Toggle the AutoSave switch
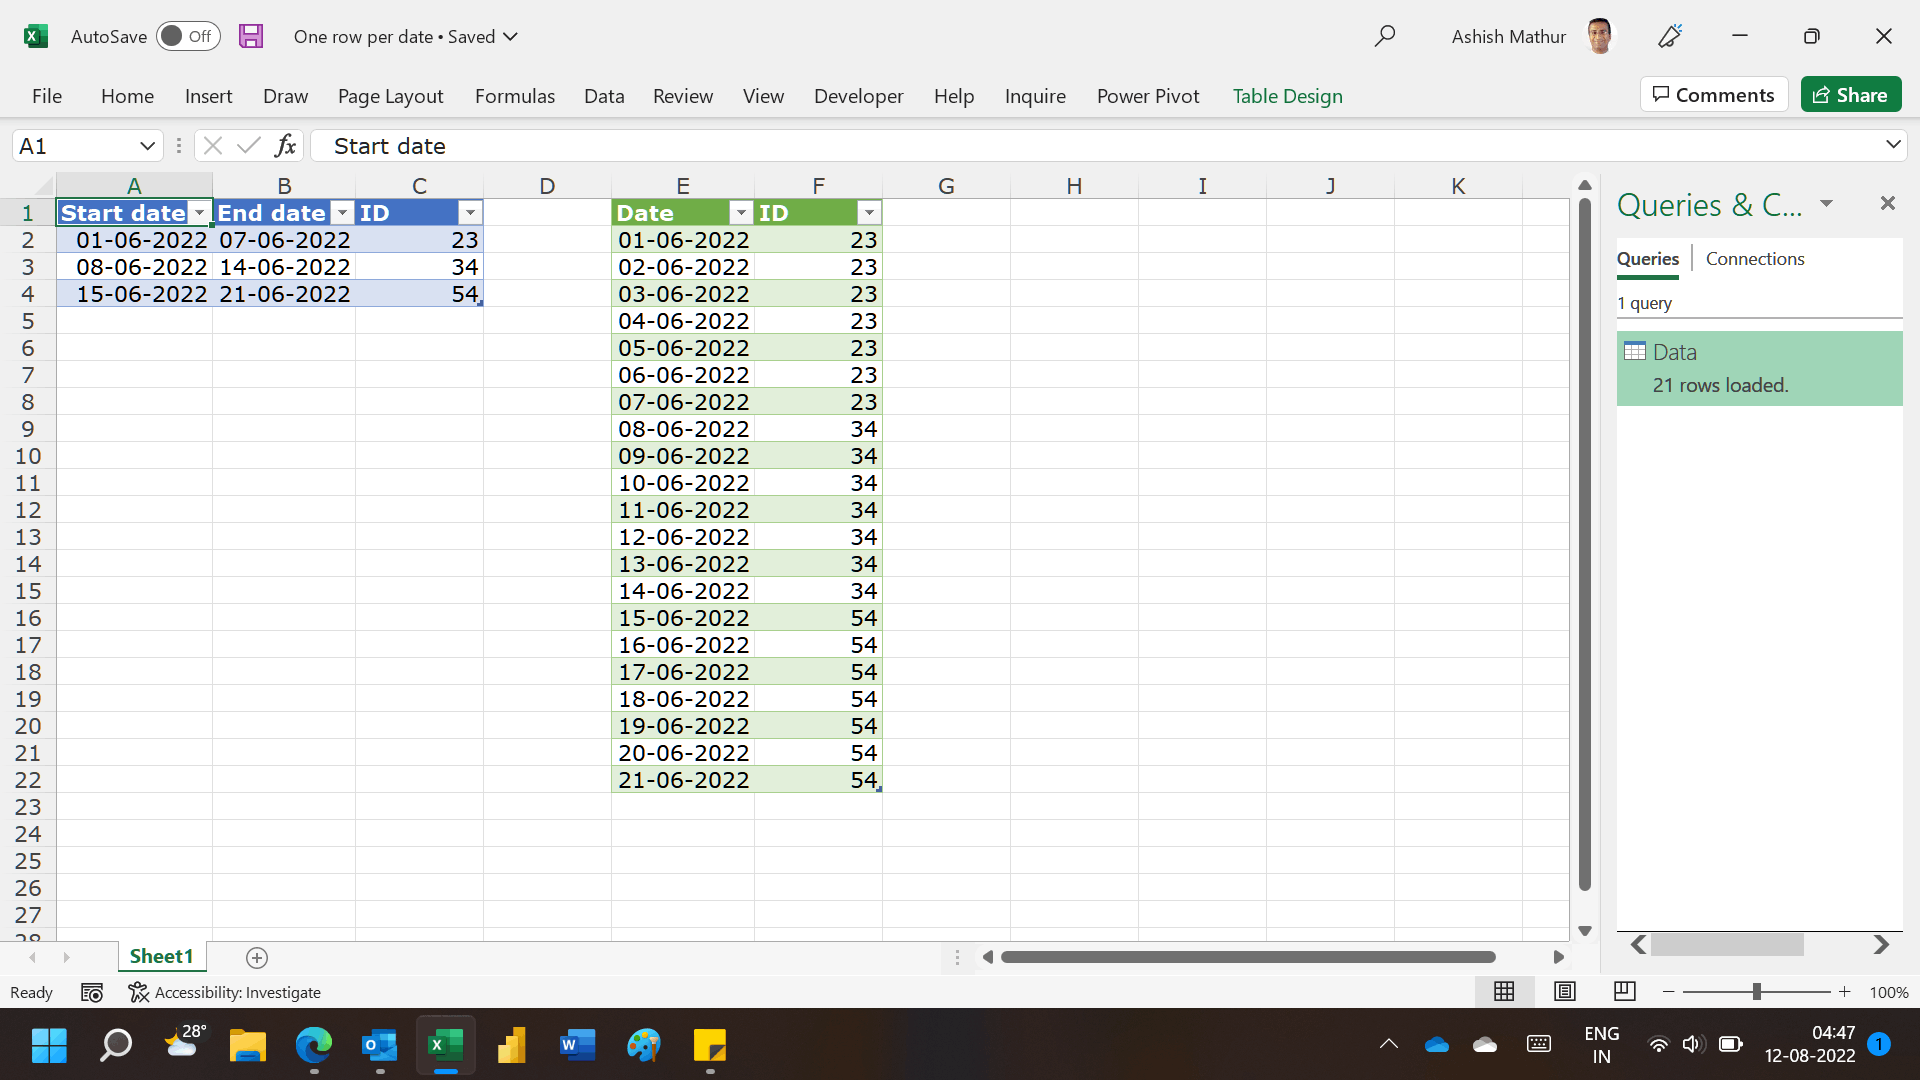 coord(188,36)
